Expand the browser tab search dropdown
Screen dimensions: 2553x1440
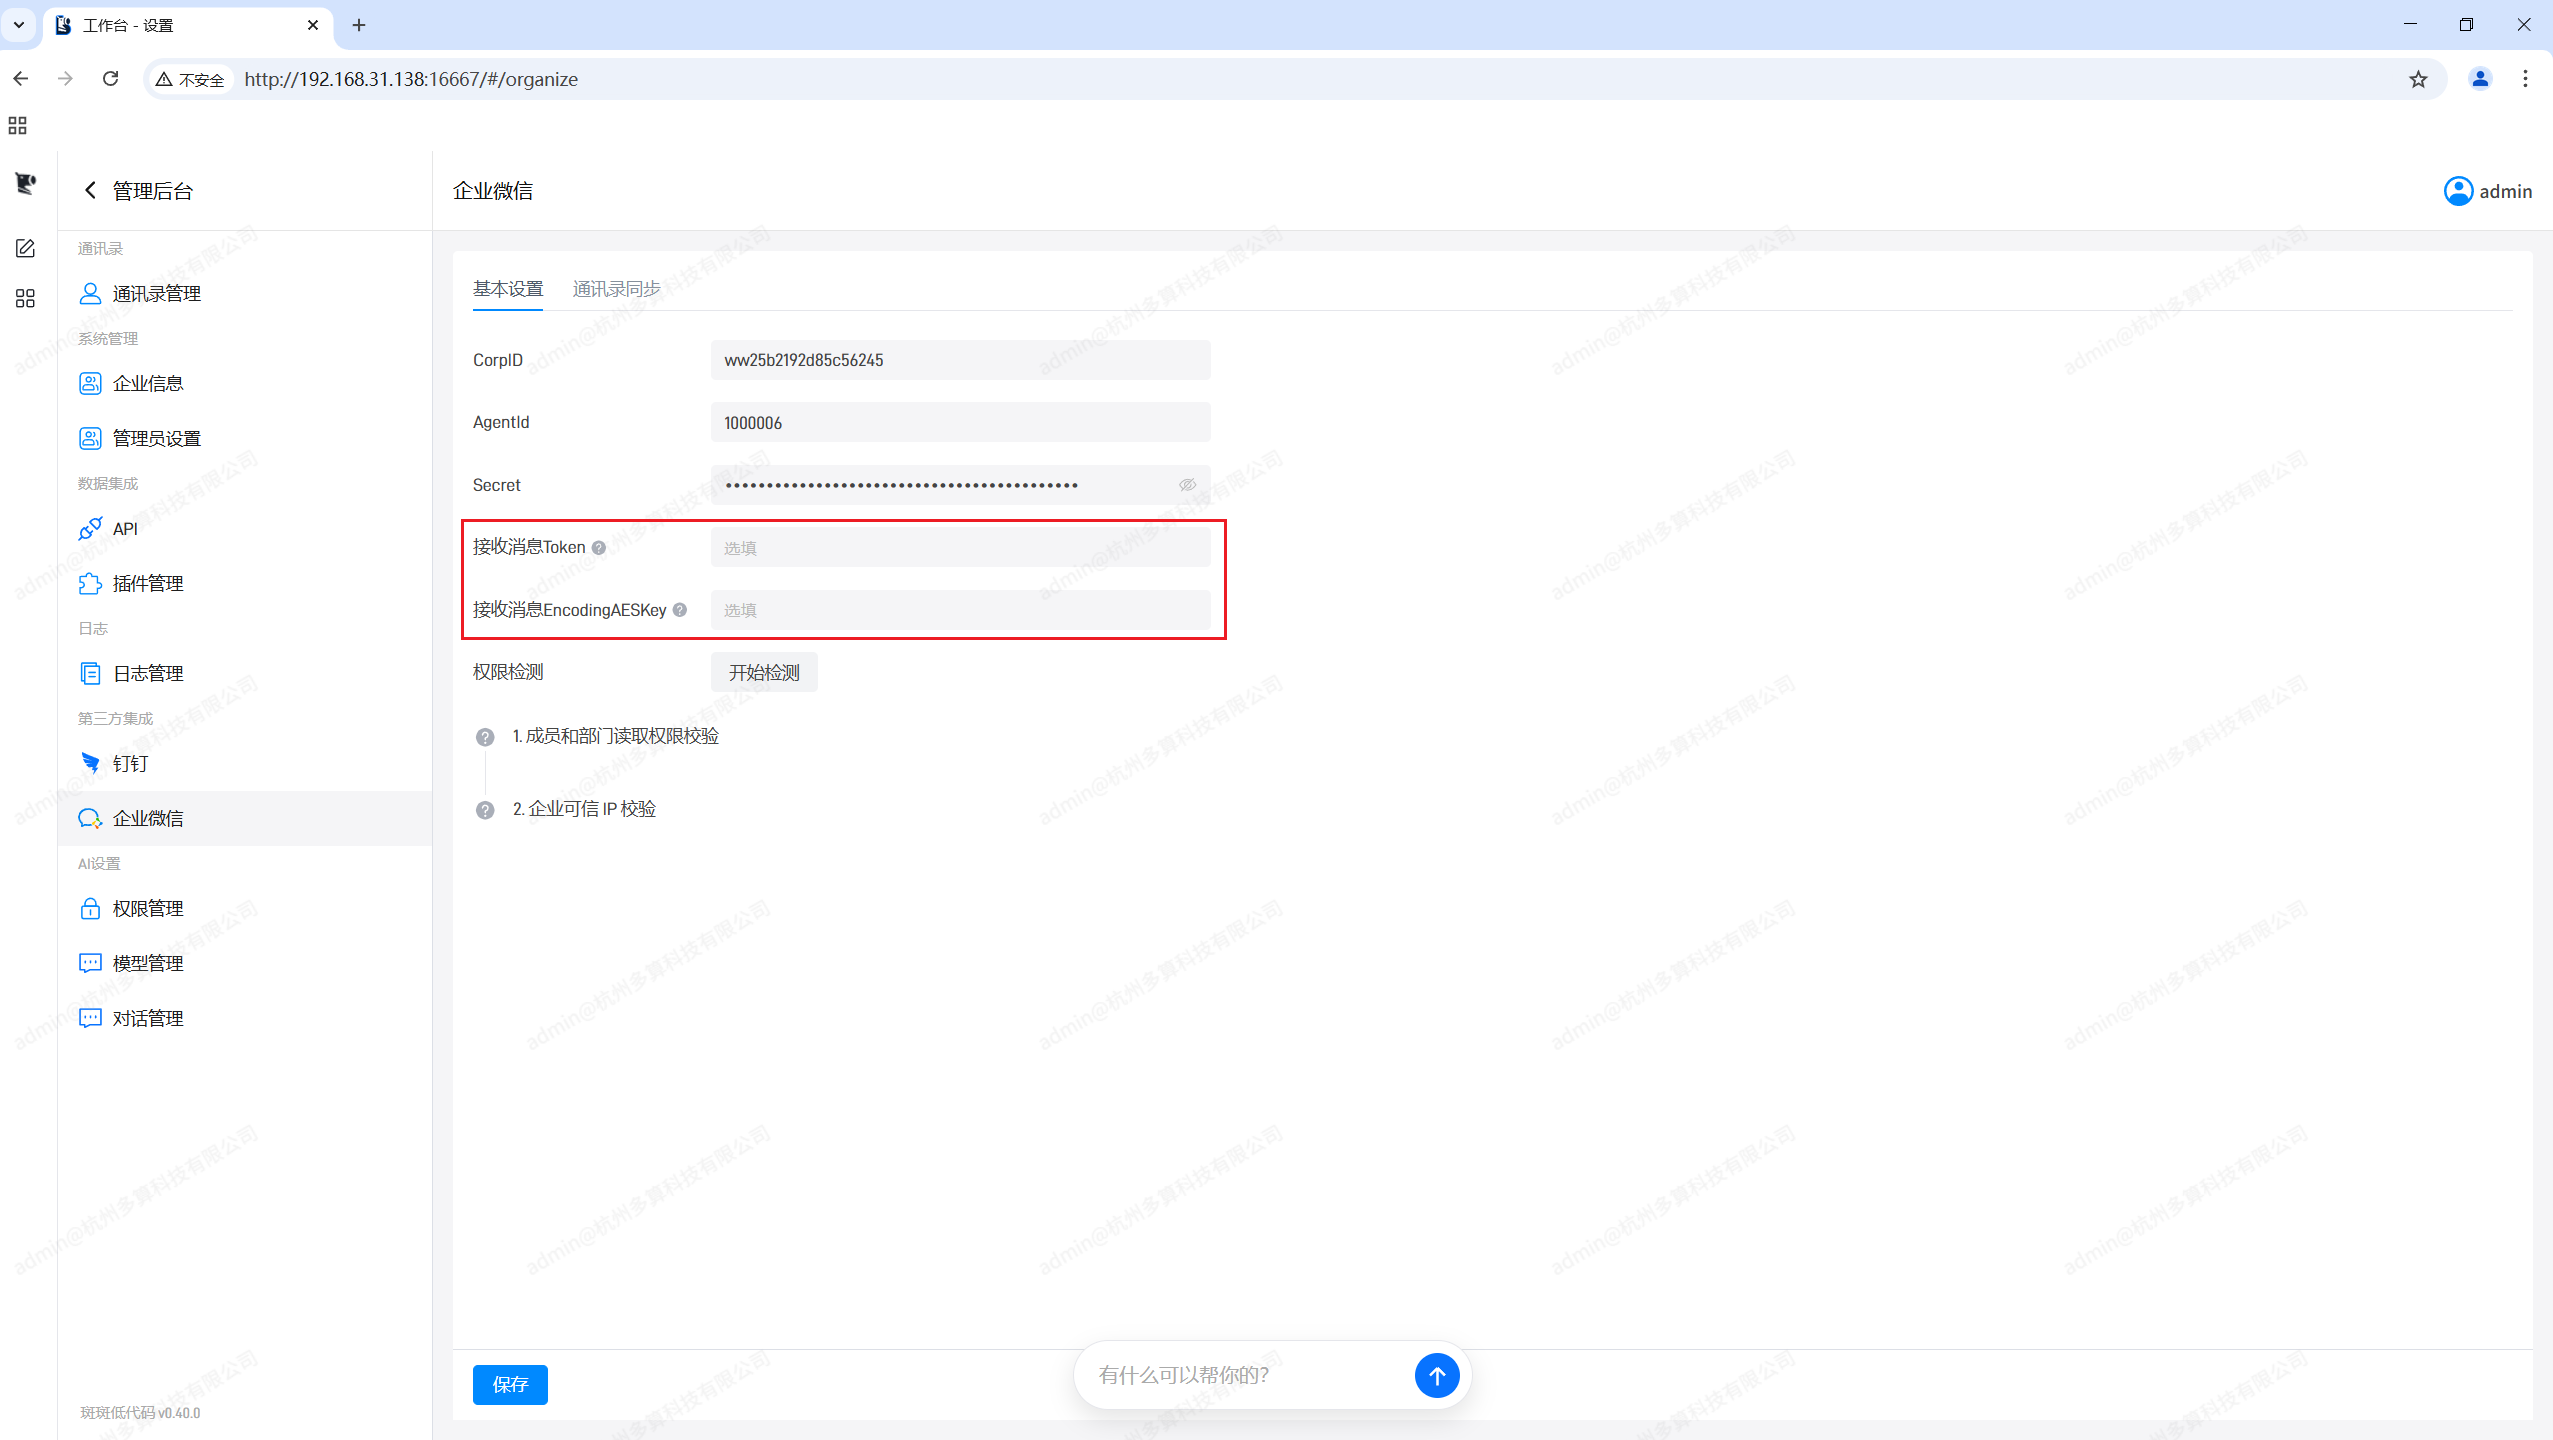tap(19, 25)
